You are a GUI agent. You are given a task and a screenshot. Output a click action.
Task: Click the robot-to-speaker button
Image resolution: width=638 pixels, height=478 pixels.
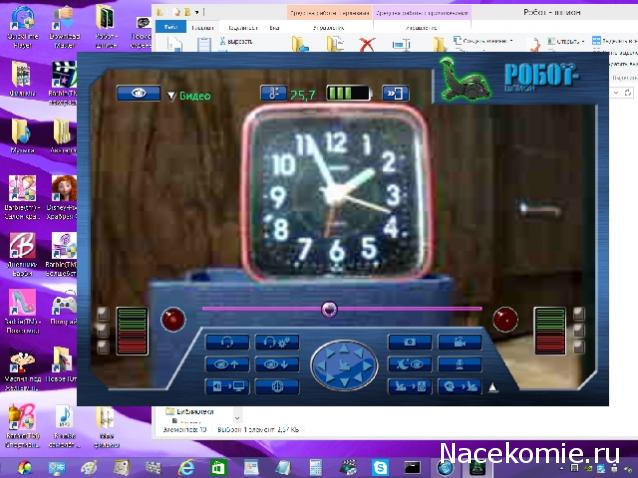coord(410,386)
